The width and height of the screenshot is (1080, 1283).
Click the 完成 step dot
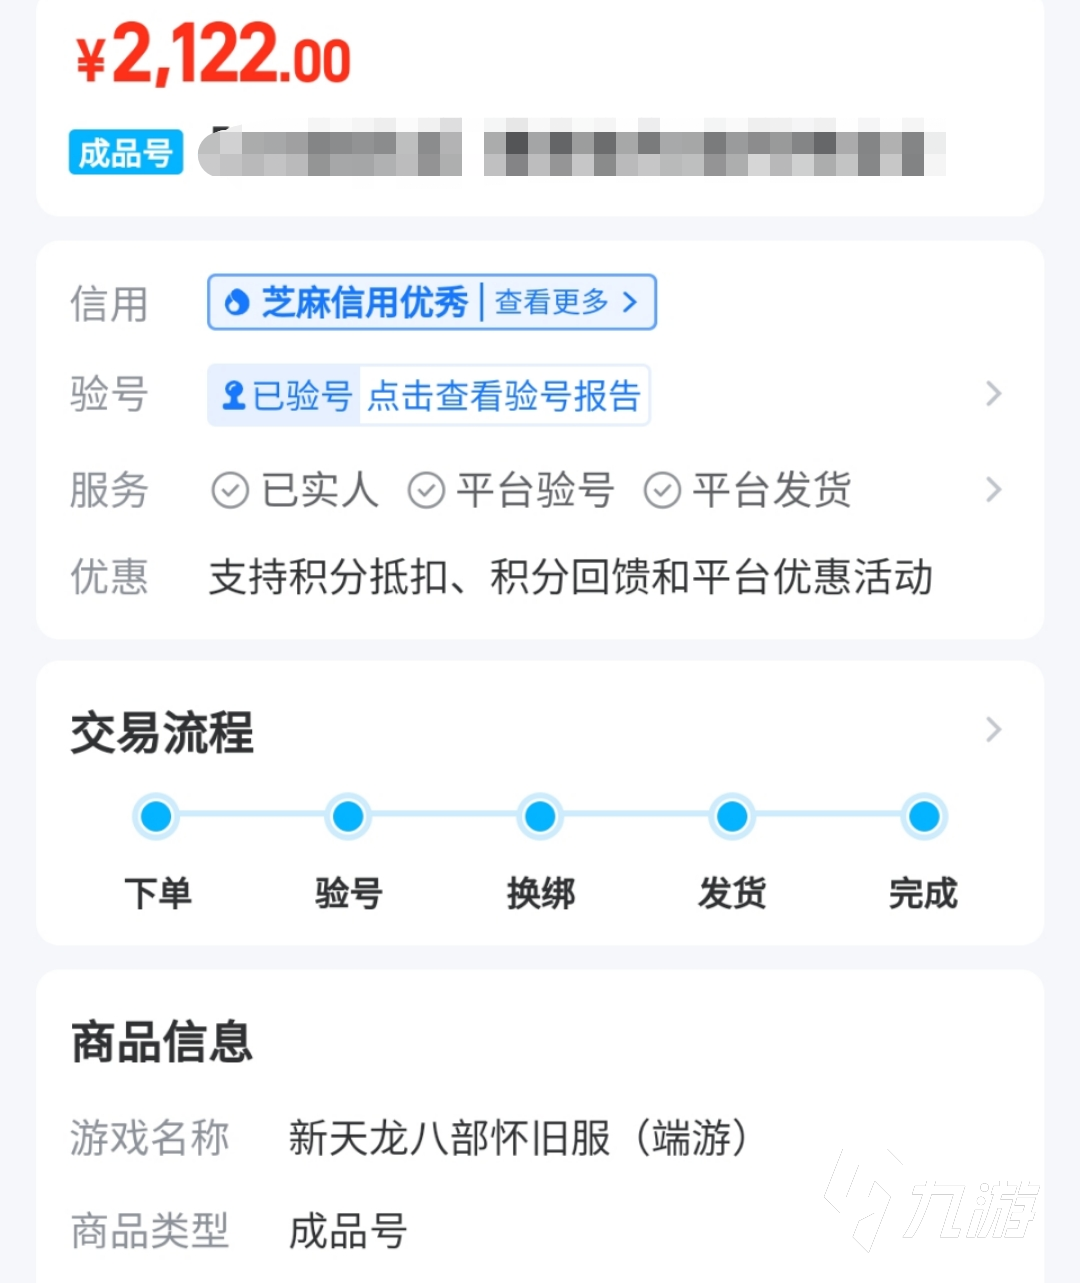pos(924,817)
